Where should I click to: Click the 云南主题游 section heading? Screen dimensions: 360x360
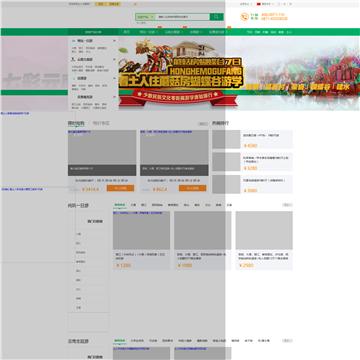pyautogui.click(x=78, y=342)
